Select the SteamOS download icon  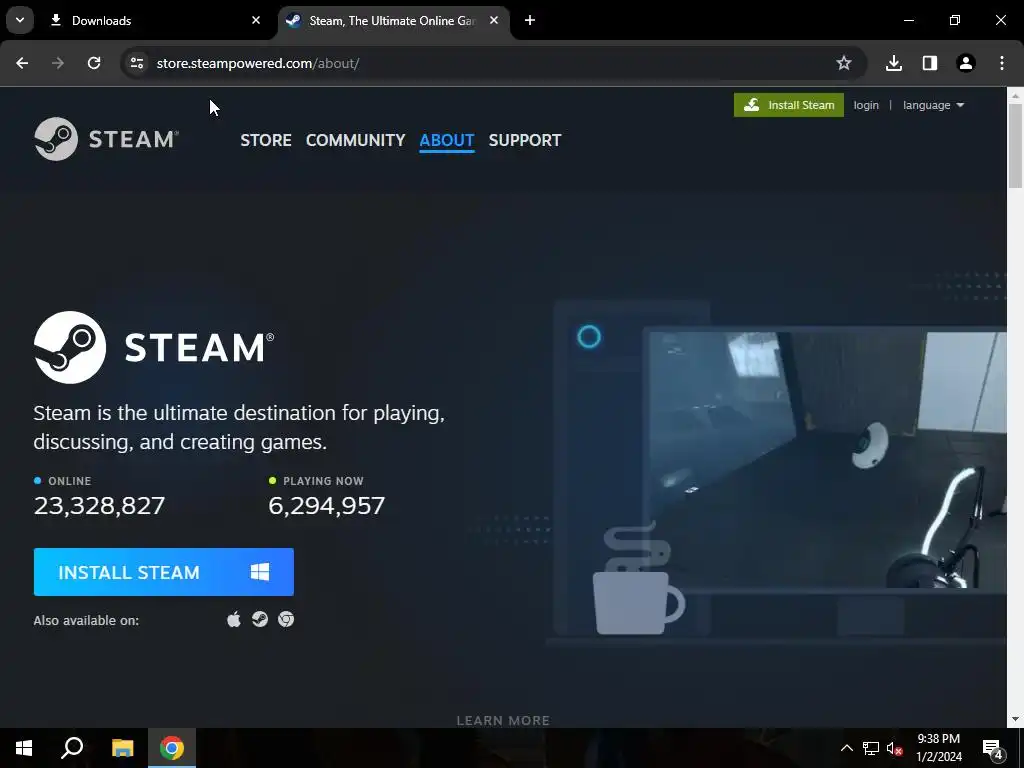260,619
